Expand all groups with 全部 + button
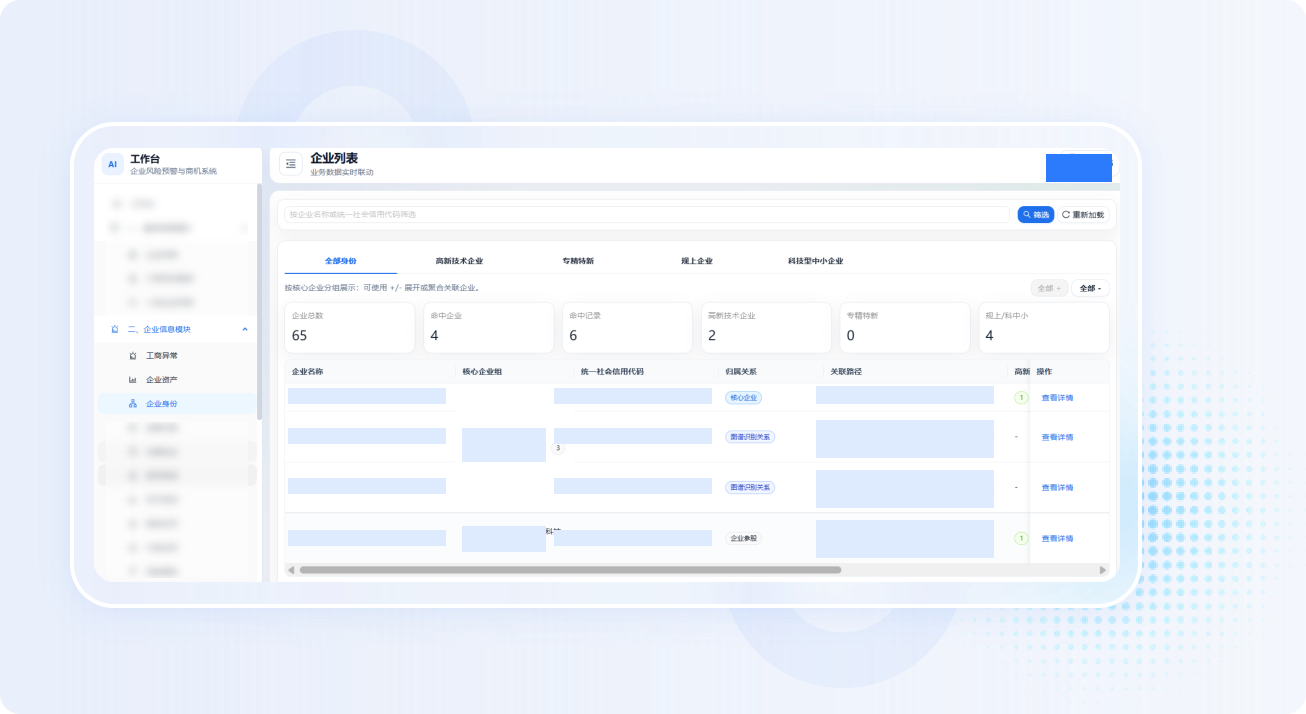The image size is (1306, 714). click(1049, 288)
